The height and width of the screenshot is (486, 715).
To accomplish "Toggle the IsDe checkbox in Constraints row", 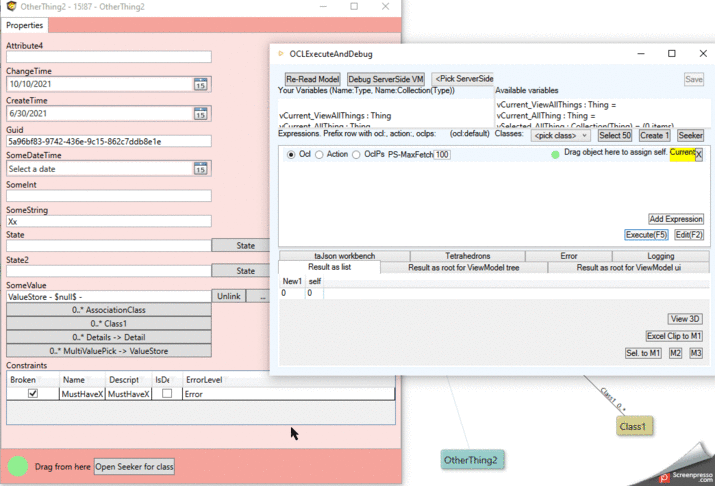I will pyautogui.click(x=167, y=394).
